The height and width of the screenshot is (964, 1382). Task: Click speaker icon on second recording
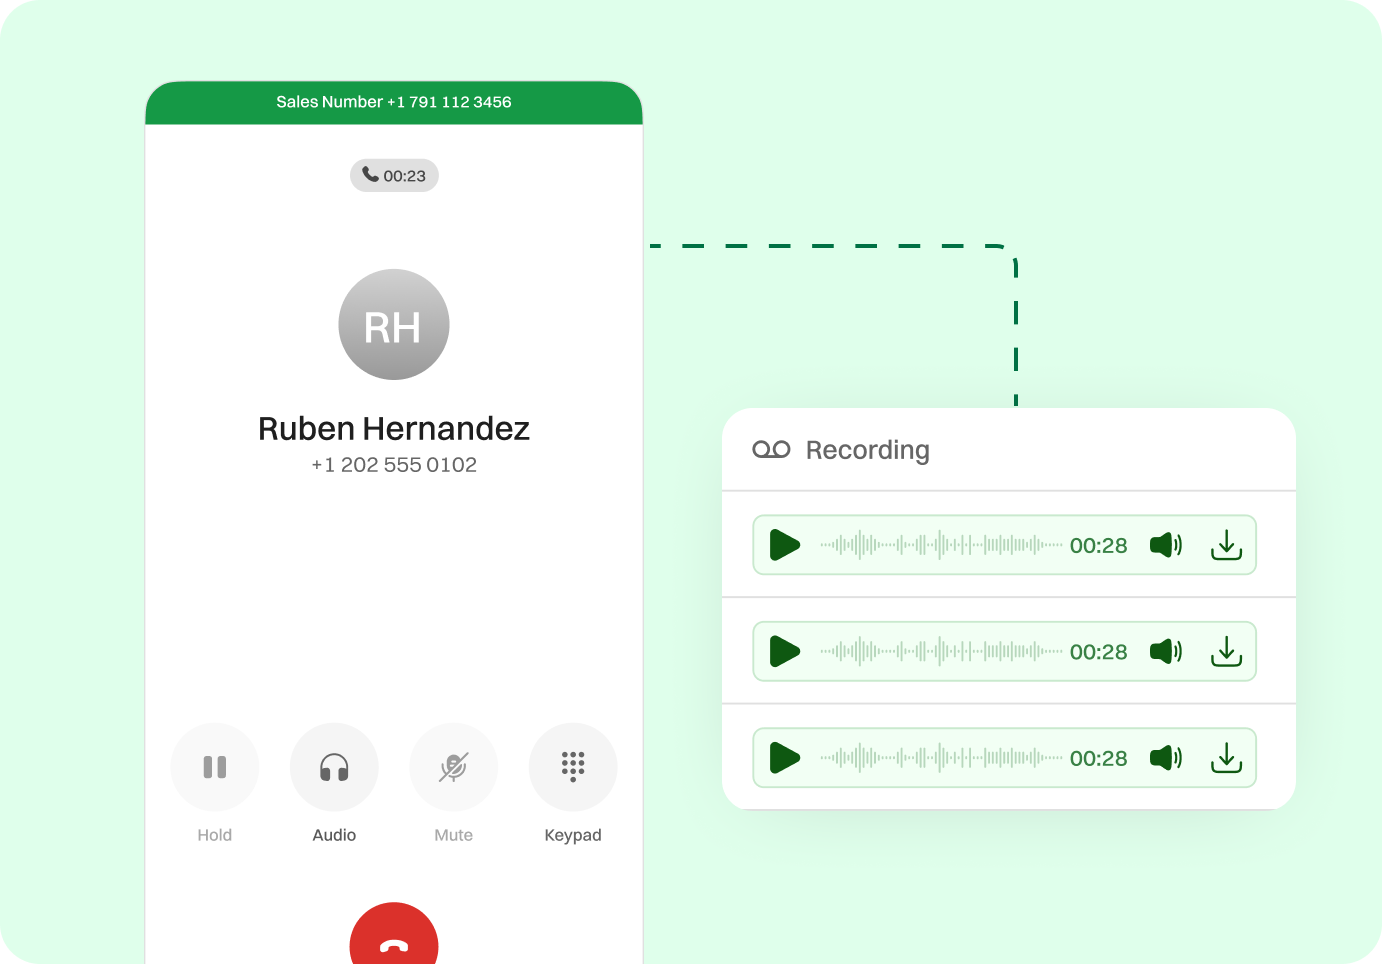pos(1165,652)
